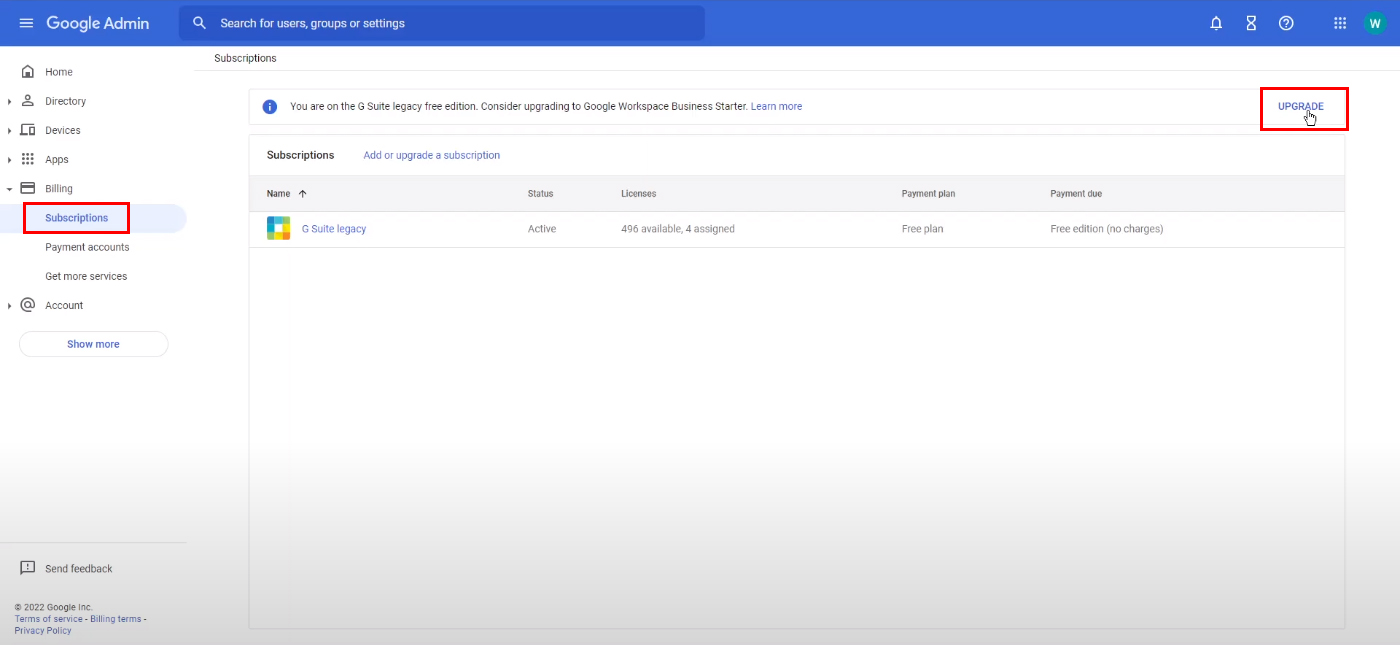Expand the Account section arrow
The image size is (1400, 645).
(x=9, y=306)
